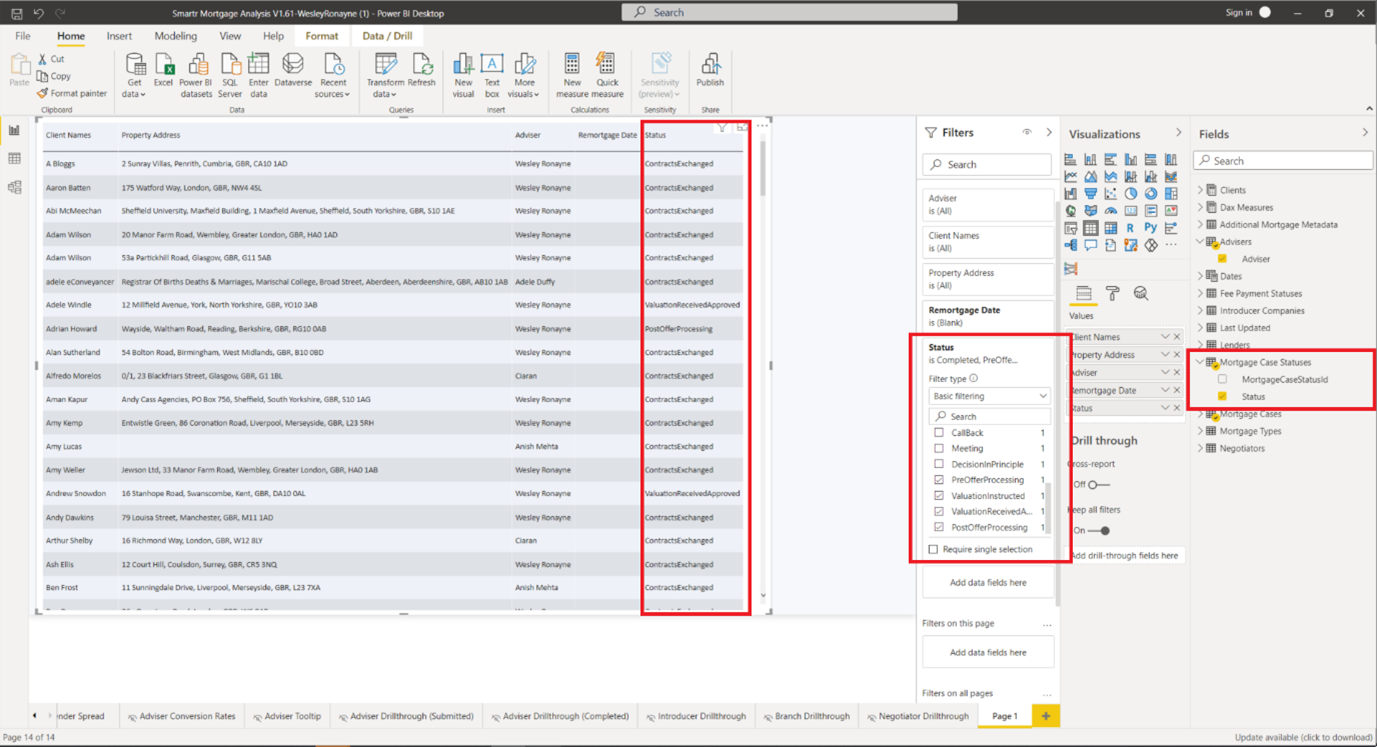Click Sign in at top right
The image size is (1377, 747).
(1239, 13)
